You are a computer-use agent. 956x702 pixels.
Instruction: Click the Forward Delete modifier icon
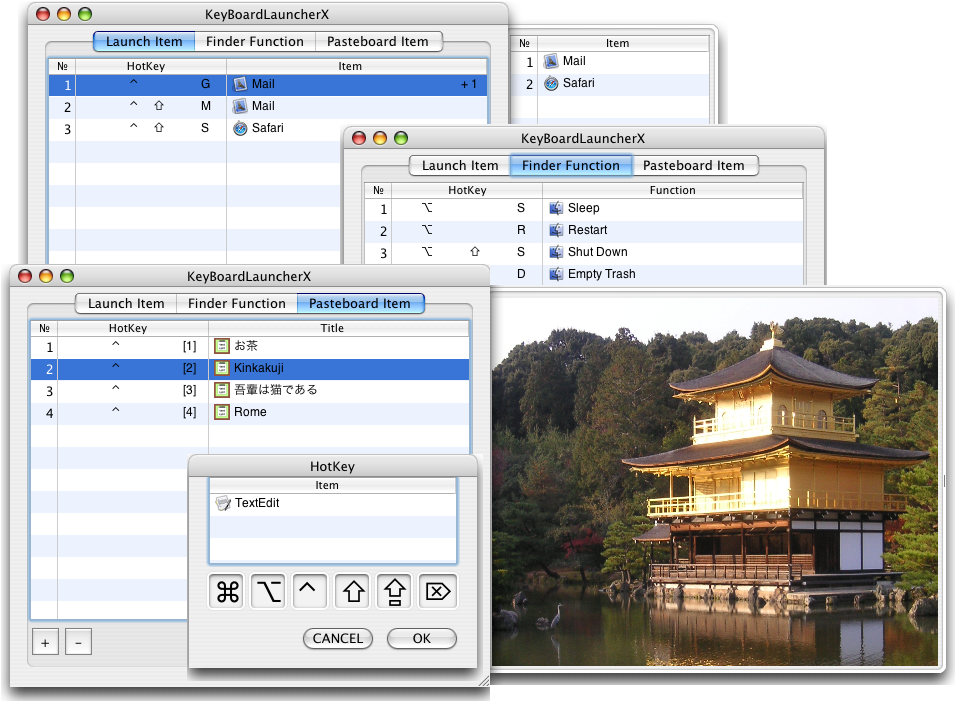[437, 590]
